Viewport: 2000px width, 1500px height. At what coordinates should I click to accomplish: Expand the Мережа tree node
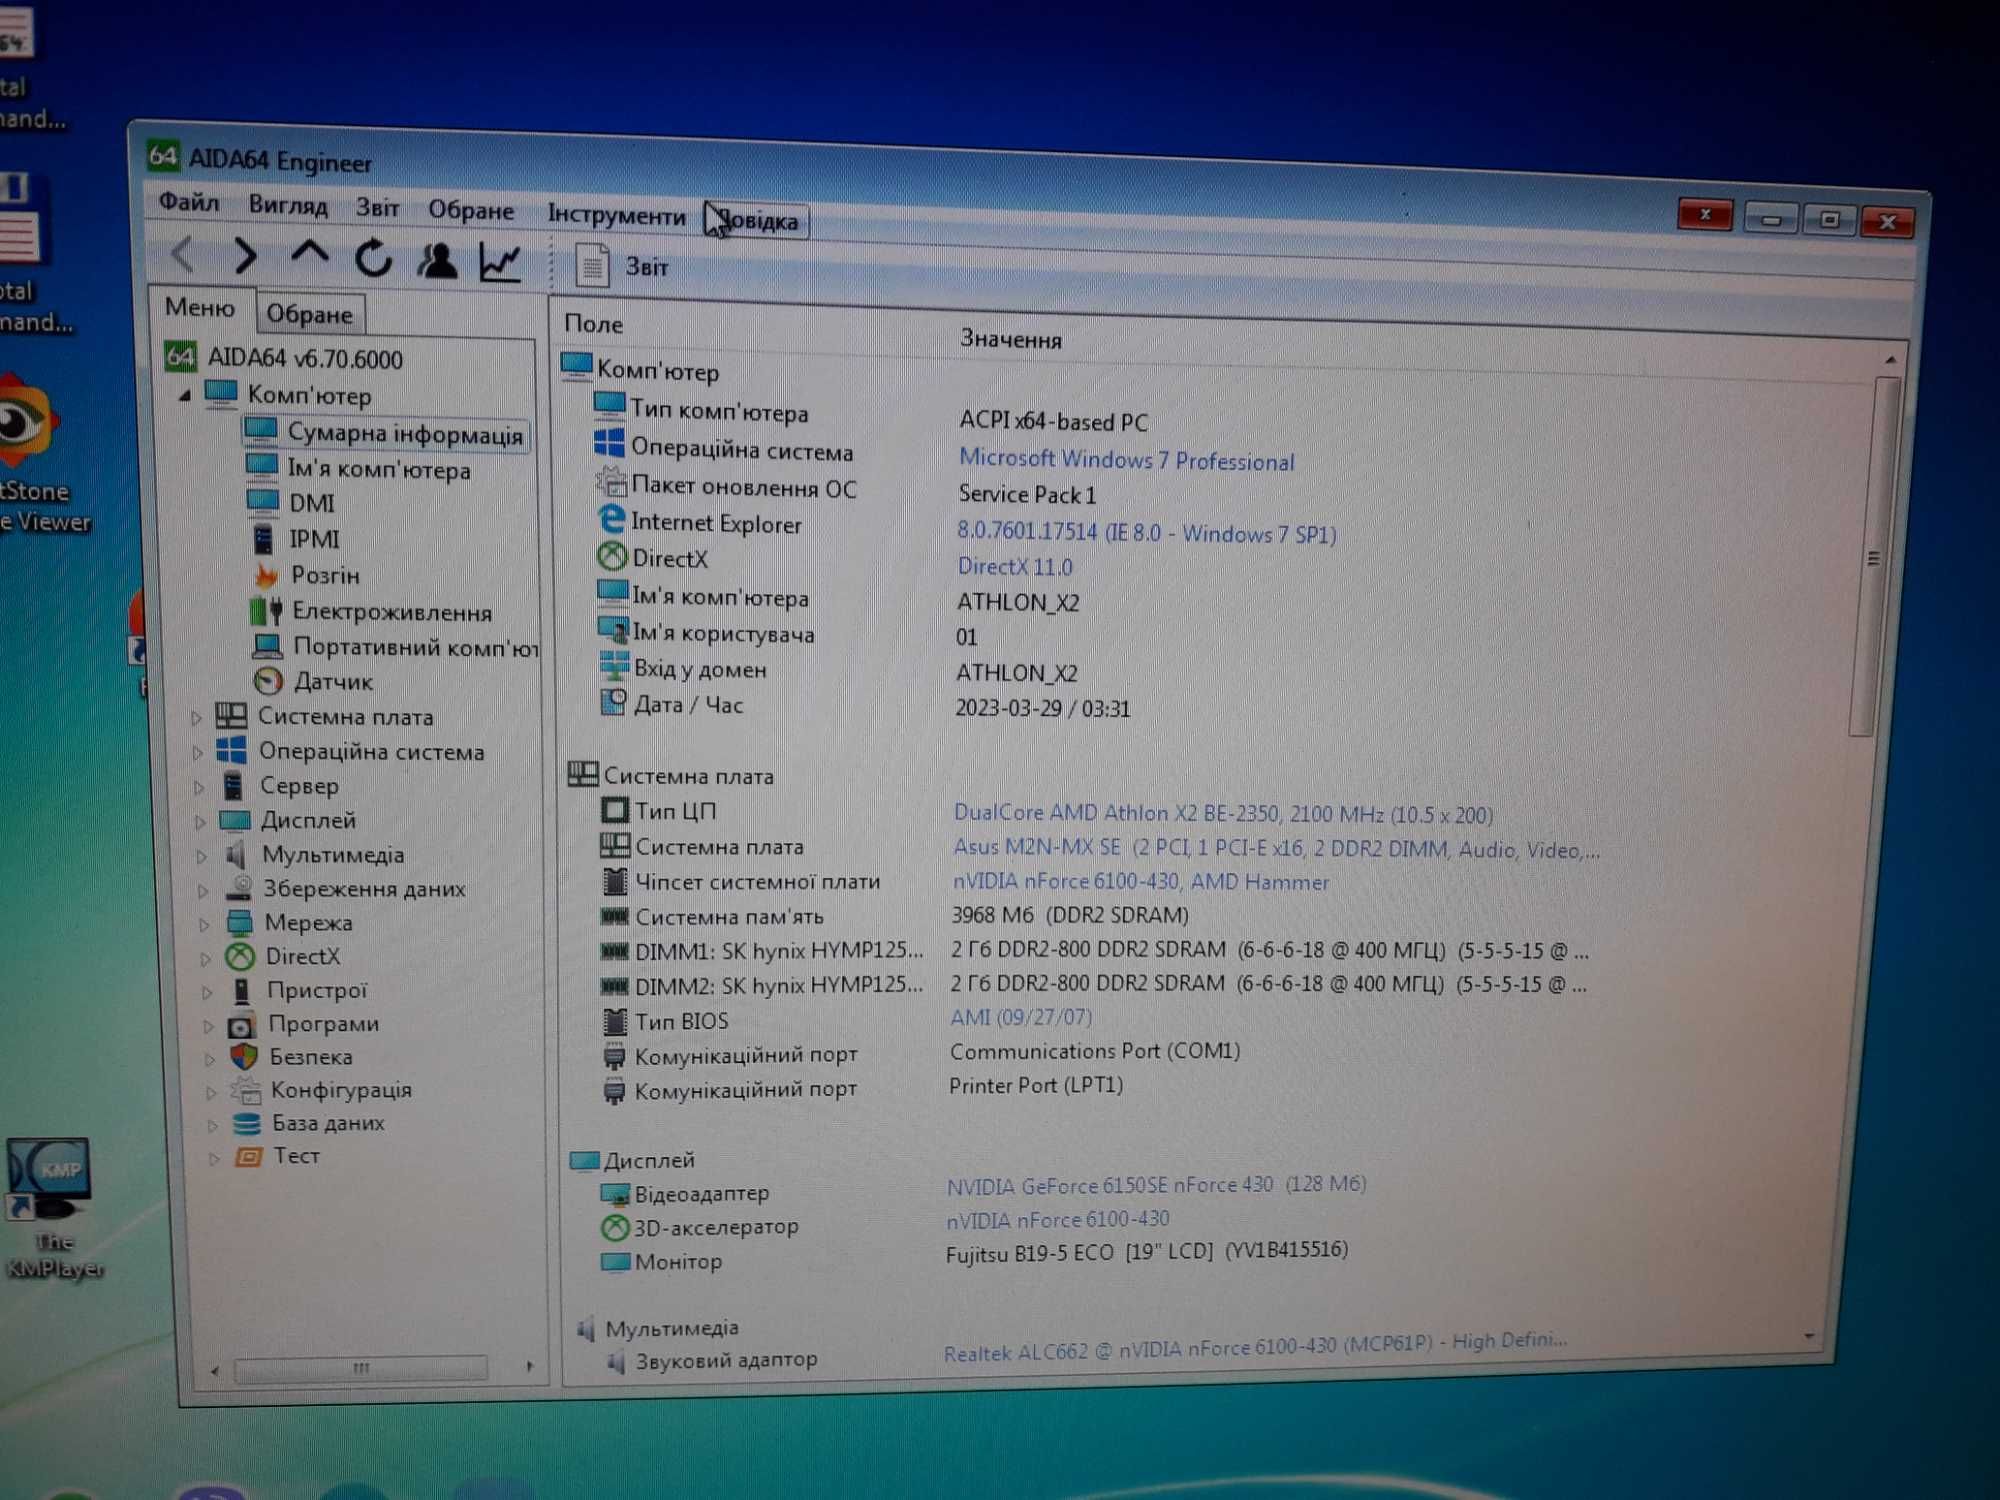point(203,924)
